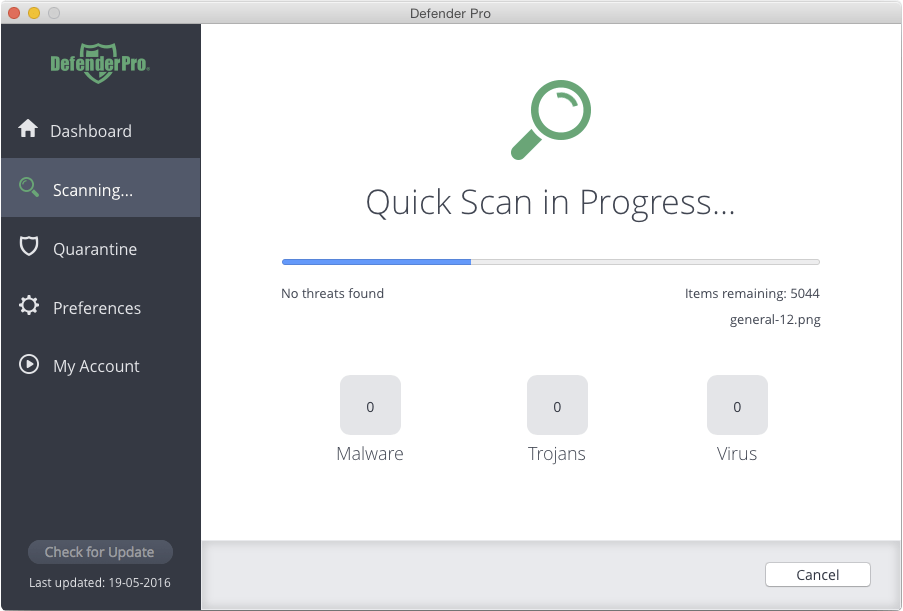
Task: Minimize the Defender Pro window
Action: pos(34,13)
